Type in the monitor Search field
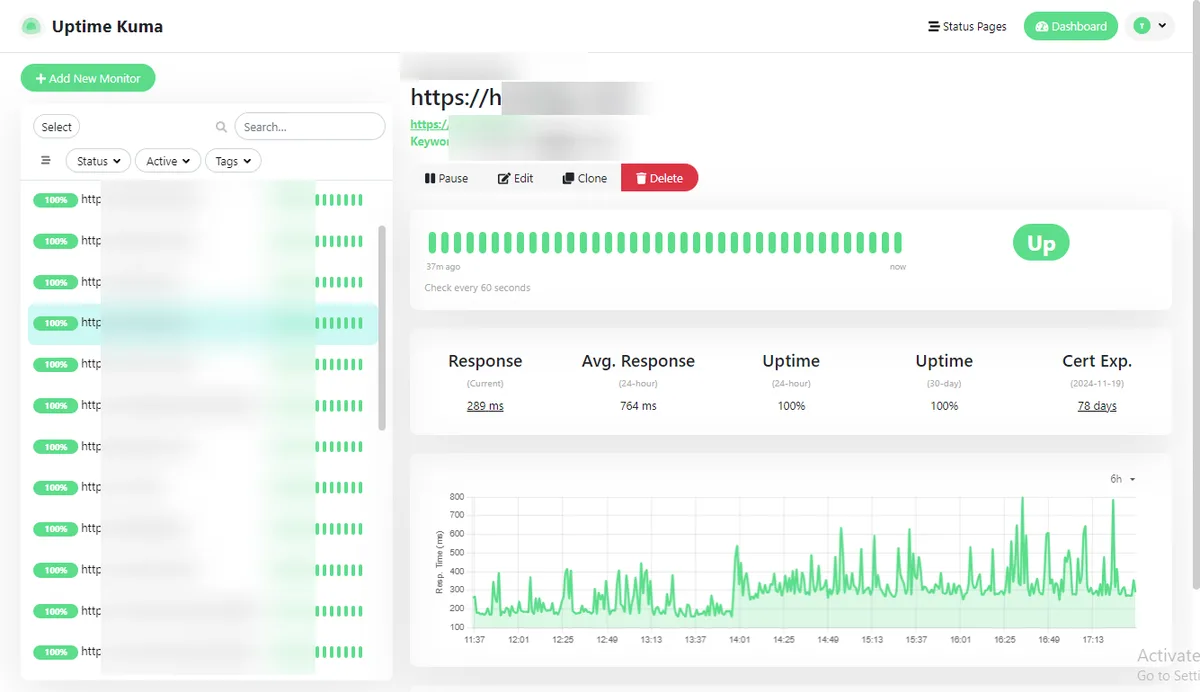This screenshot has width=1200, height=692. click(310, 127)
